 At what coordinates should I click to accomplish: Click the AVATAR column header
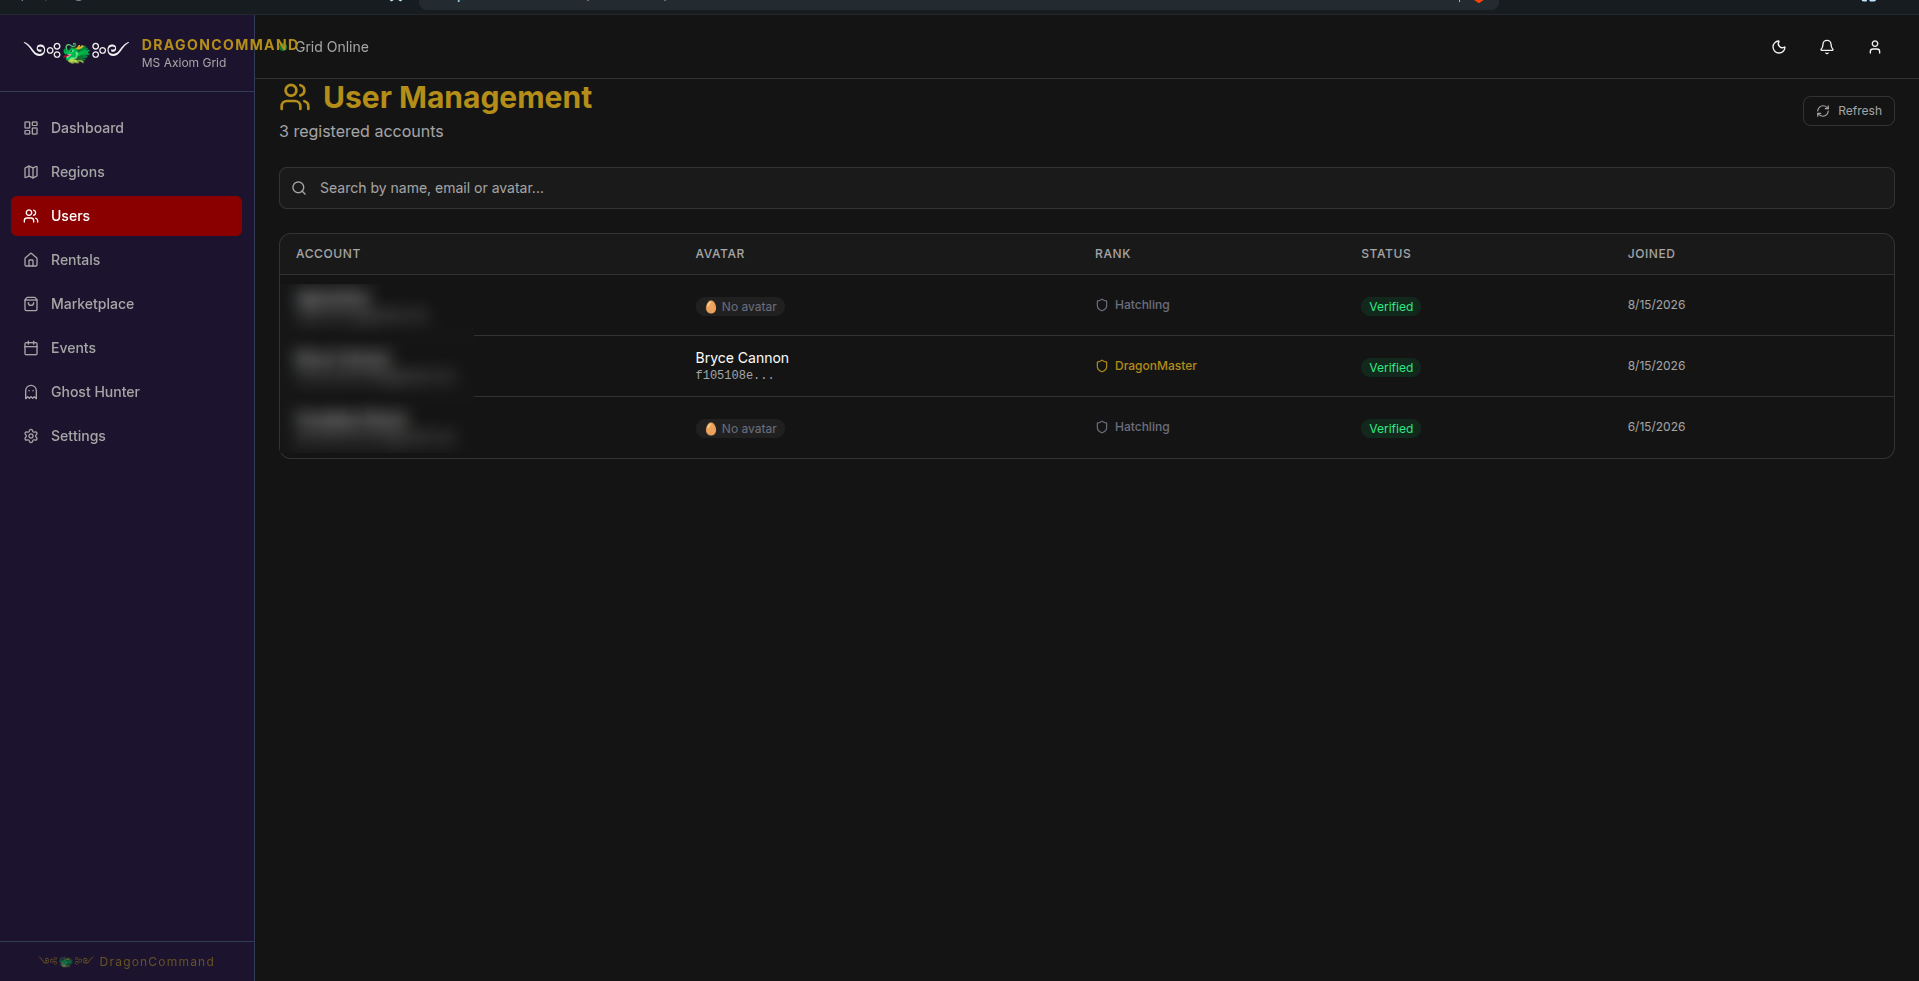(720, 254)
